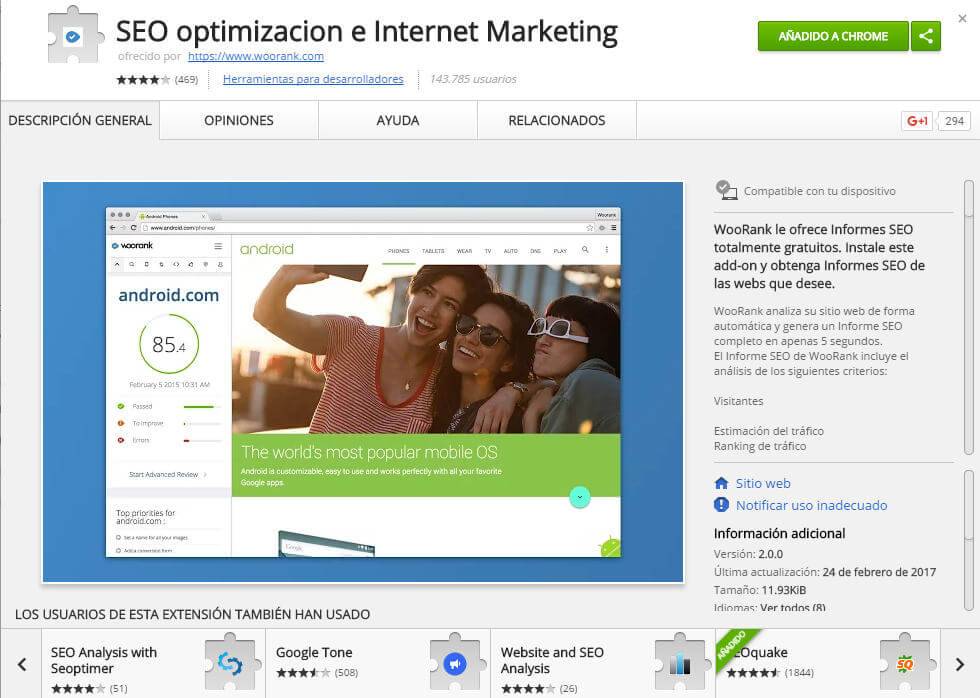Open the woorank.com developer link
Screen dimensions: 980x698
(256, 56)
